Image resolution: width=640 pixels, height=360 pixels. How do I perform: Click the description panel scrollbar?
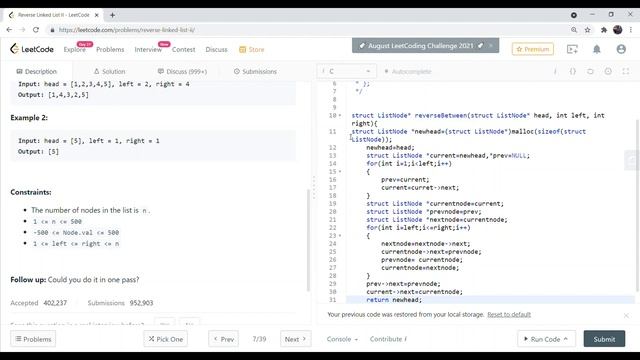308,240
